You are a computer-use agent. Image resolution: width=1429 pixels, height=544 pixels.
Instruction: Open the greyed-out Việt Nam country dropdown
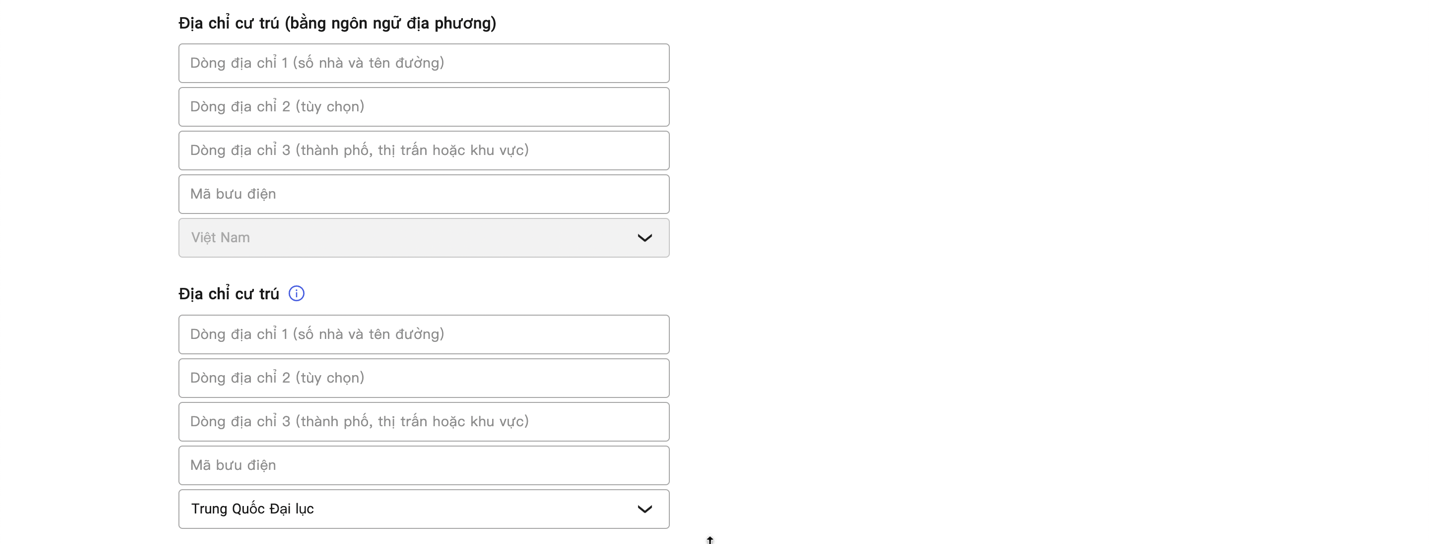pos(423,238)
